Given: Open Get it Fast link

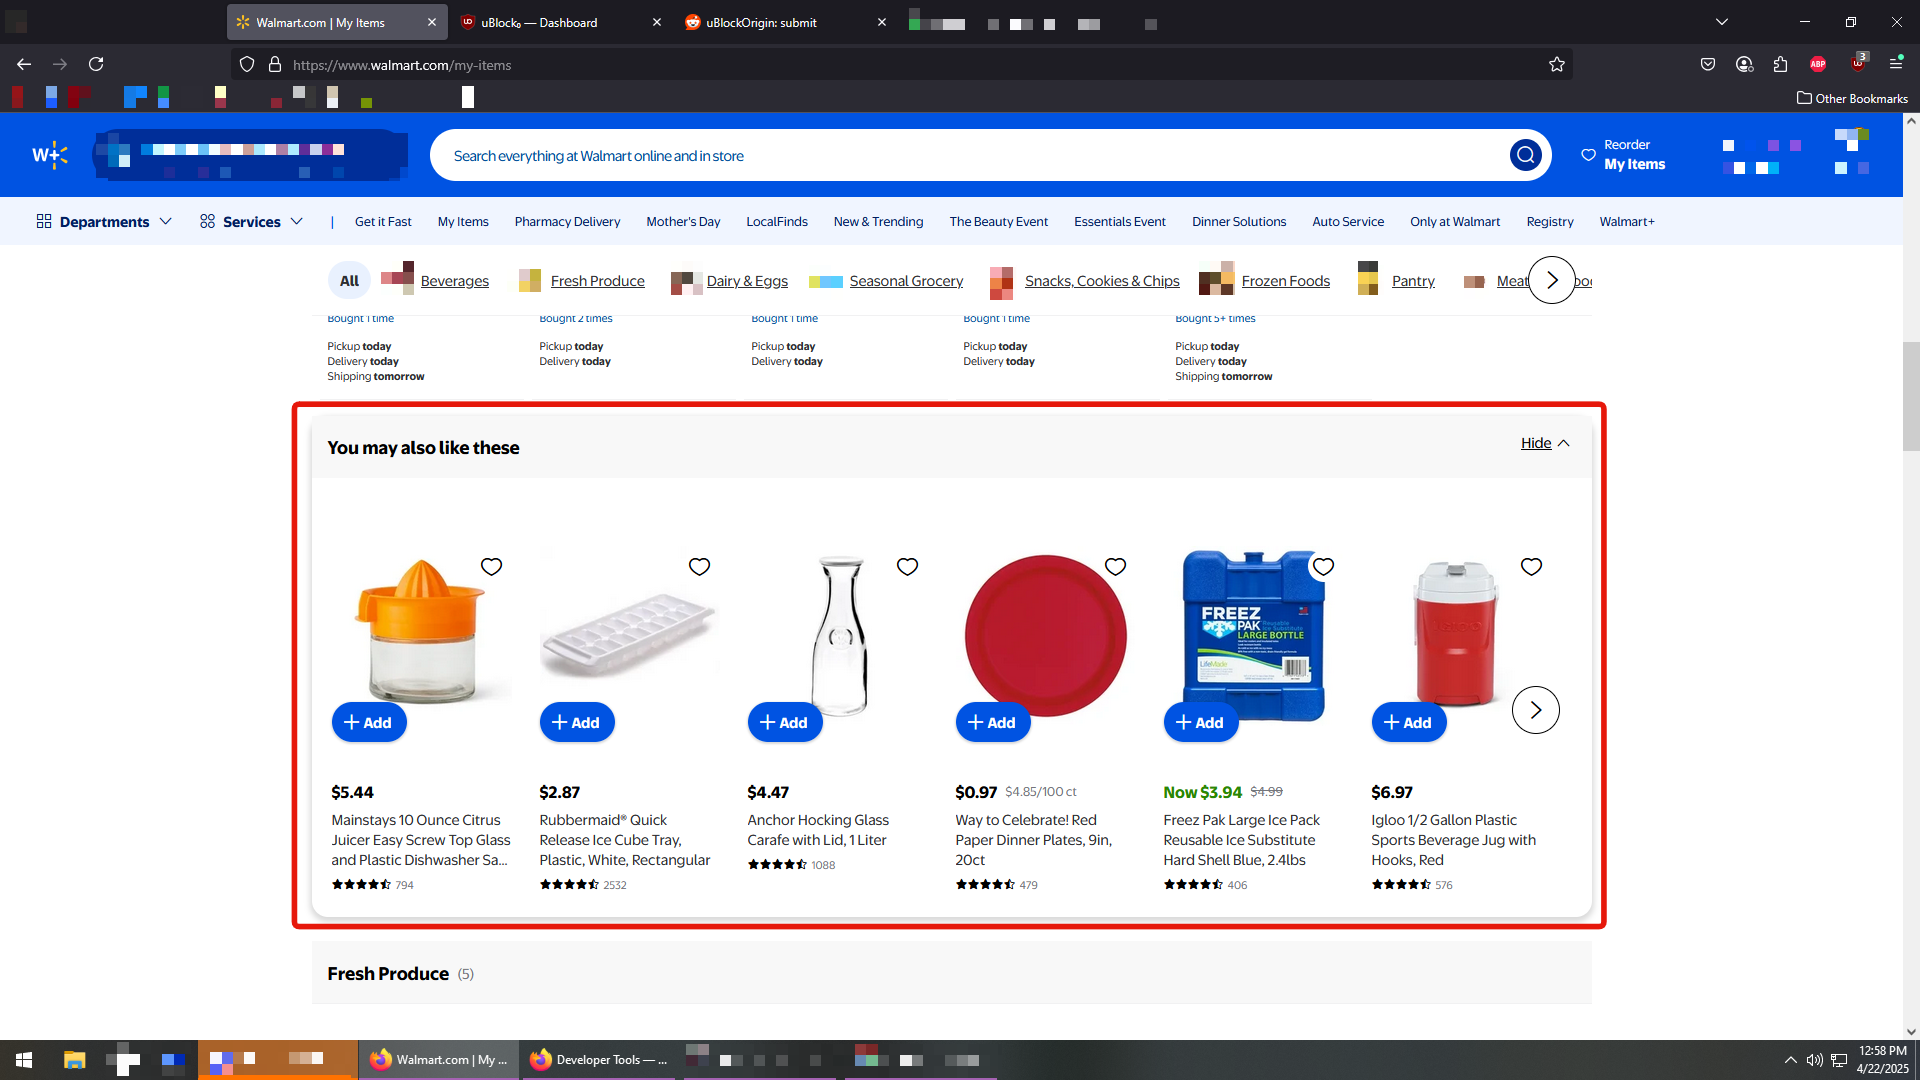Looking at the screenshot, I should coord(383,221).
